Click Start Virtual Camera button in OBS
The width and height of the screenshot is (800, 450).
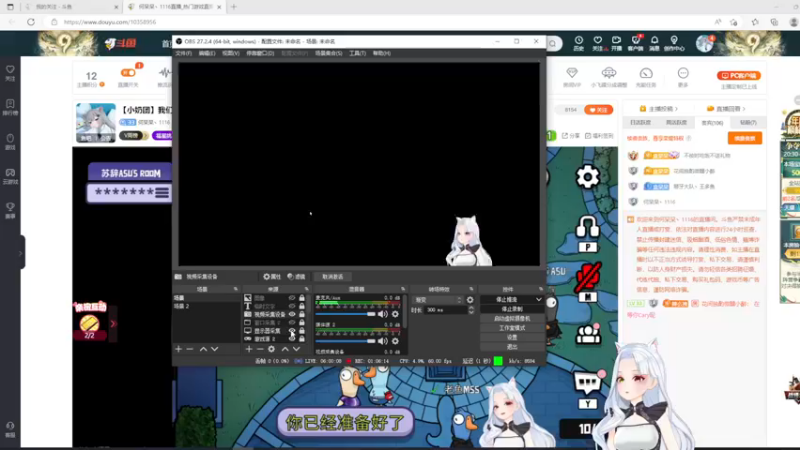tap(512, 318)
